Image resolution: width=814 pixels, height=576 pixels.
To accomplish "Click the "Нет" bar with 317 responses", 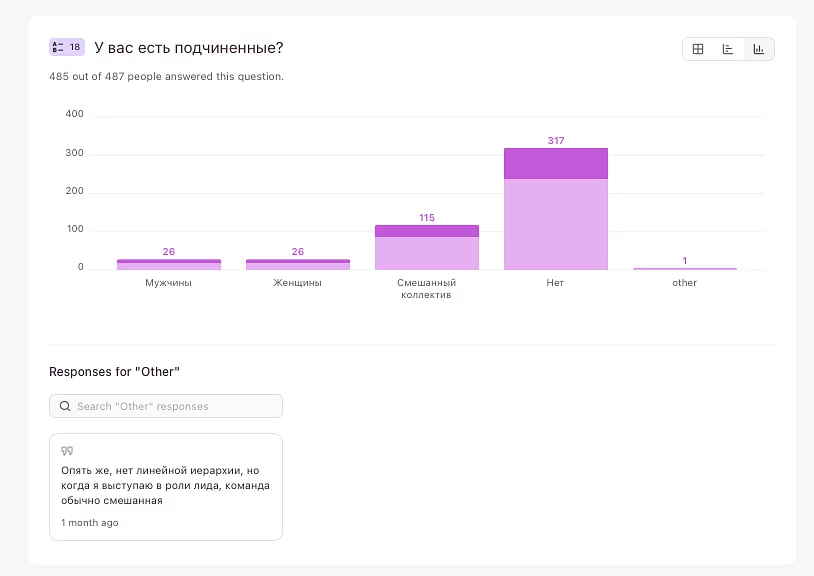I will tap(556, 220).
